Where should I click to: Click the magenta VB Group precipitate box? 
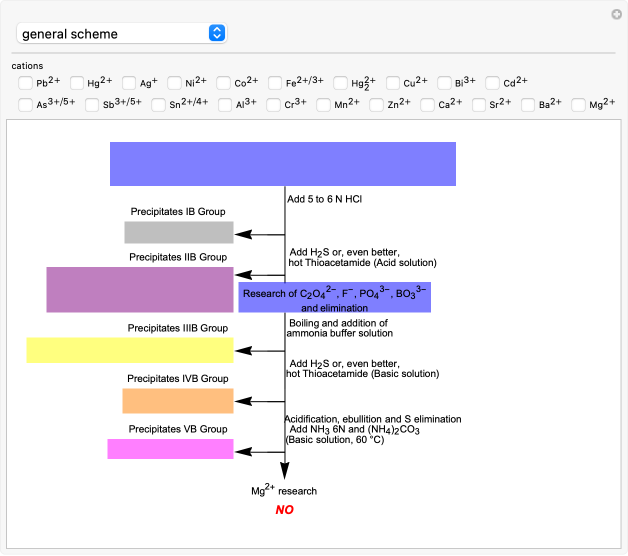(x=170, y=449)
